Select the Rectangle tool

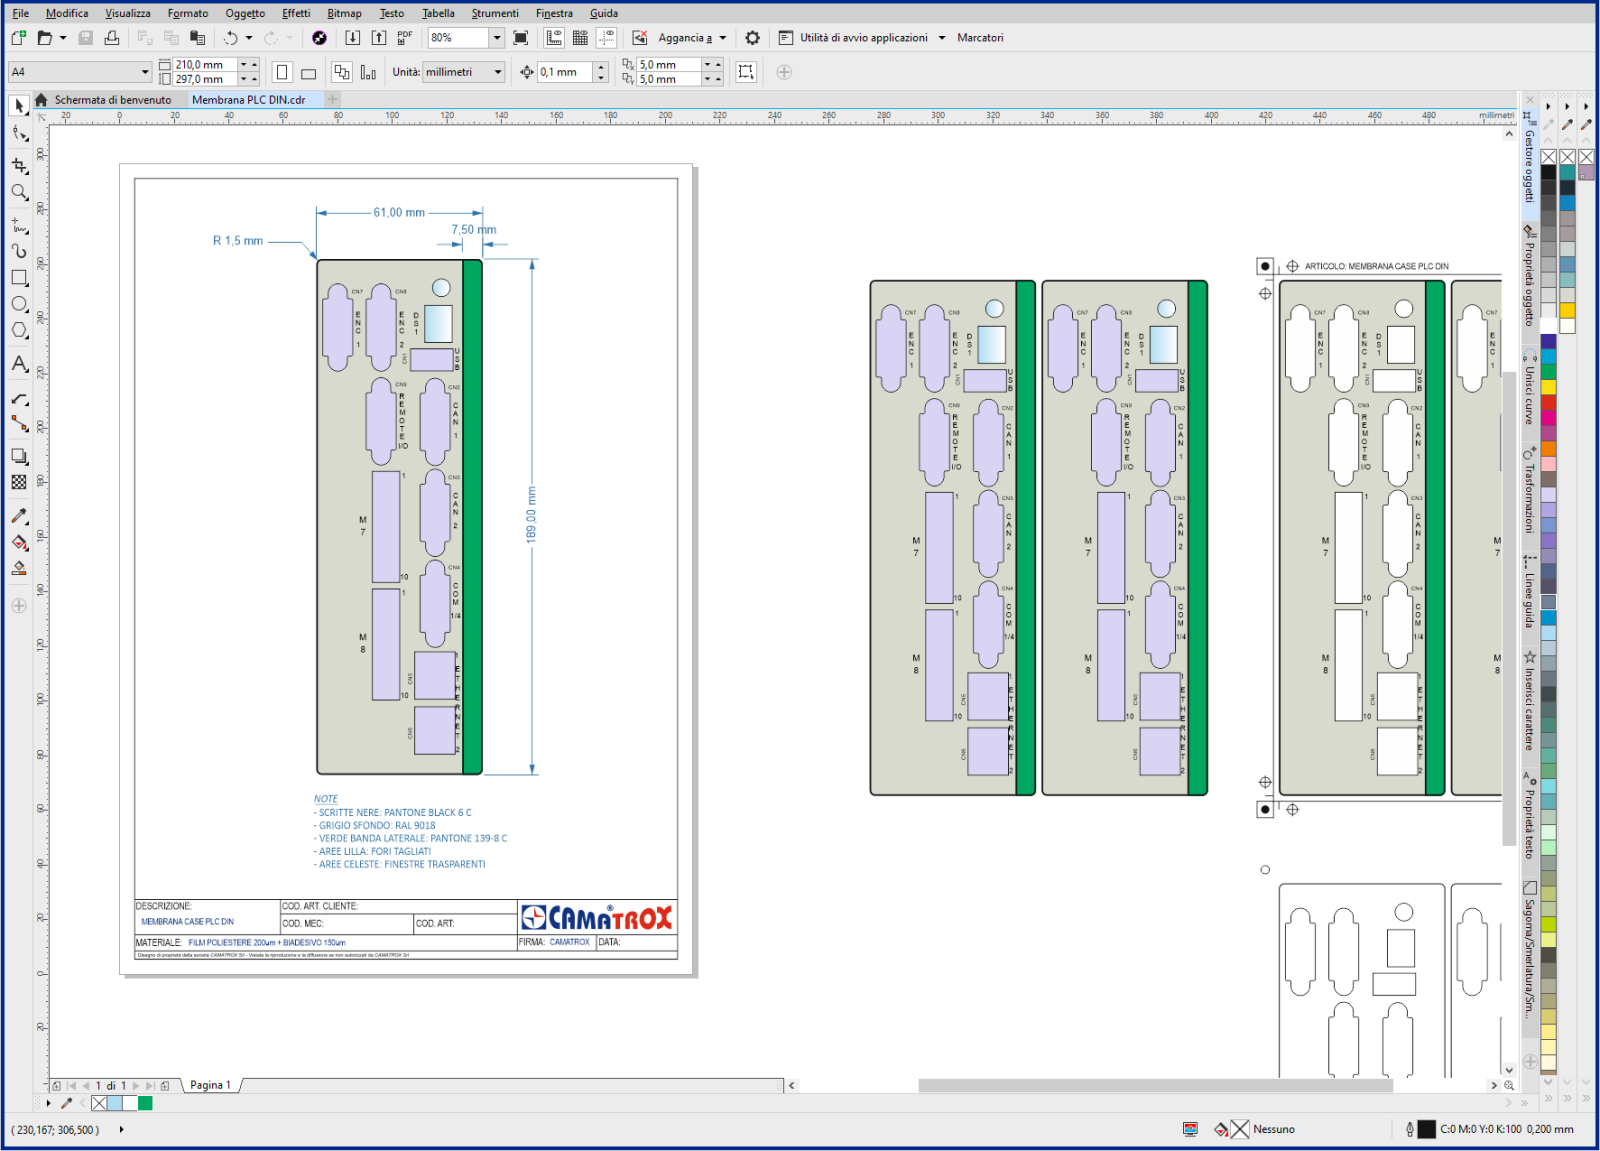(x=19, y=278)
